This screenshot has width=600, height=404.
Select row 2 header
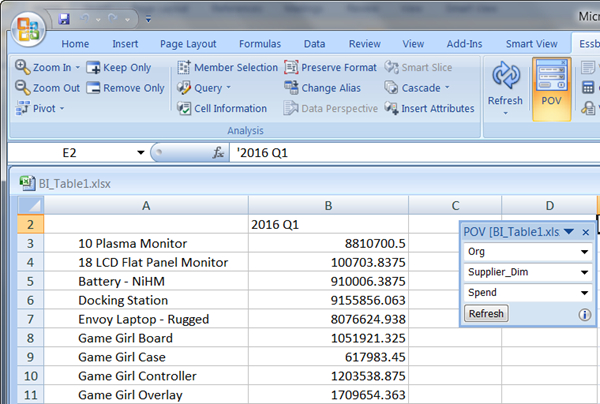click(31, 224)
